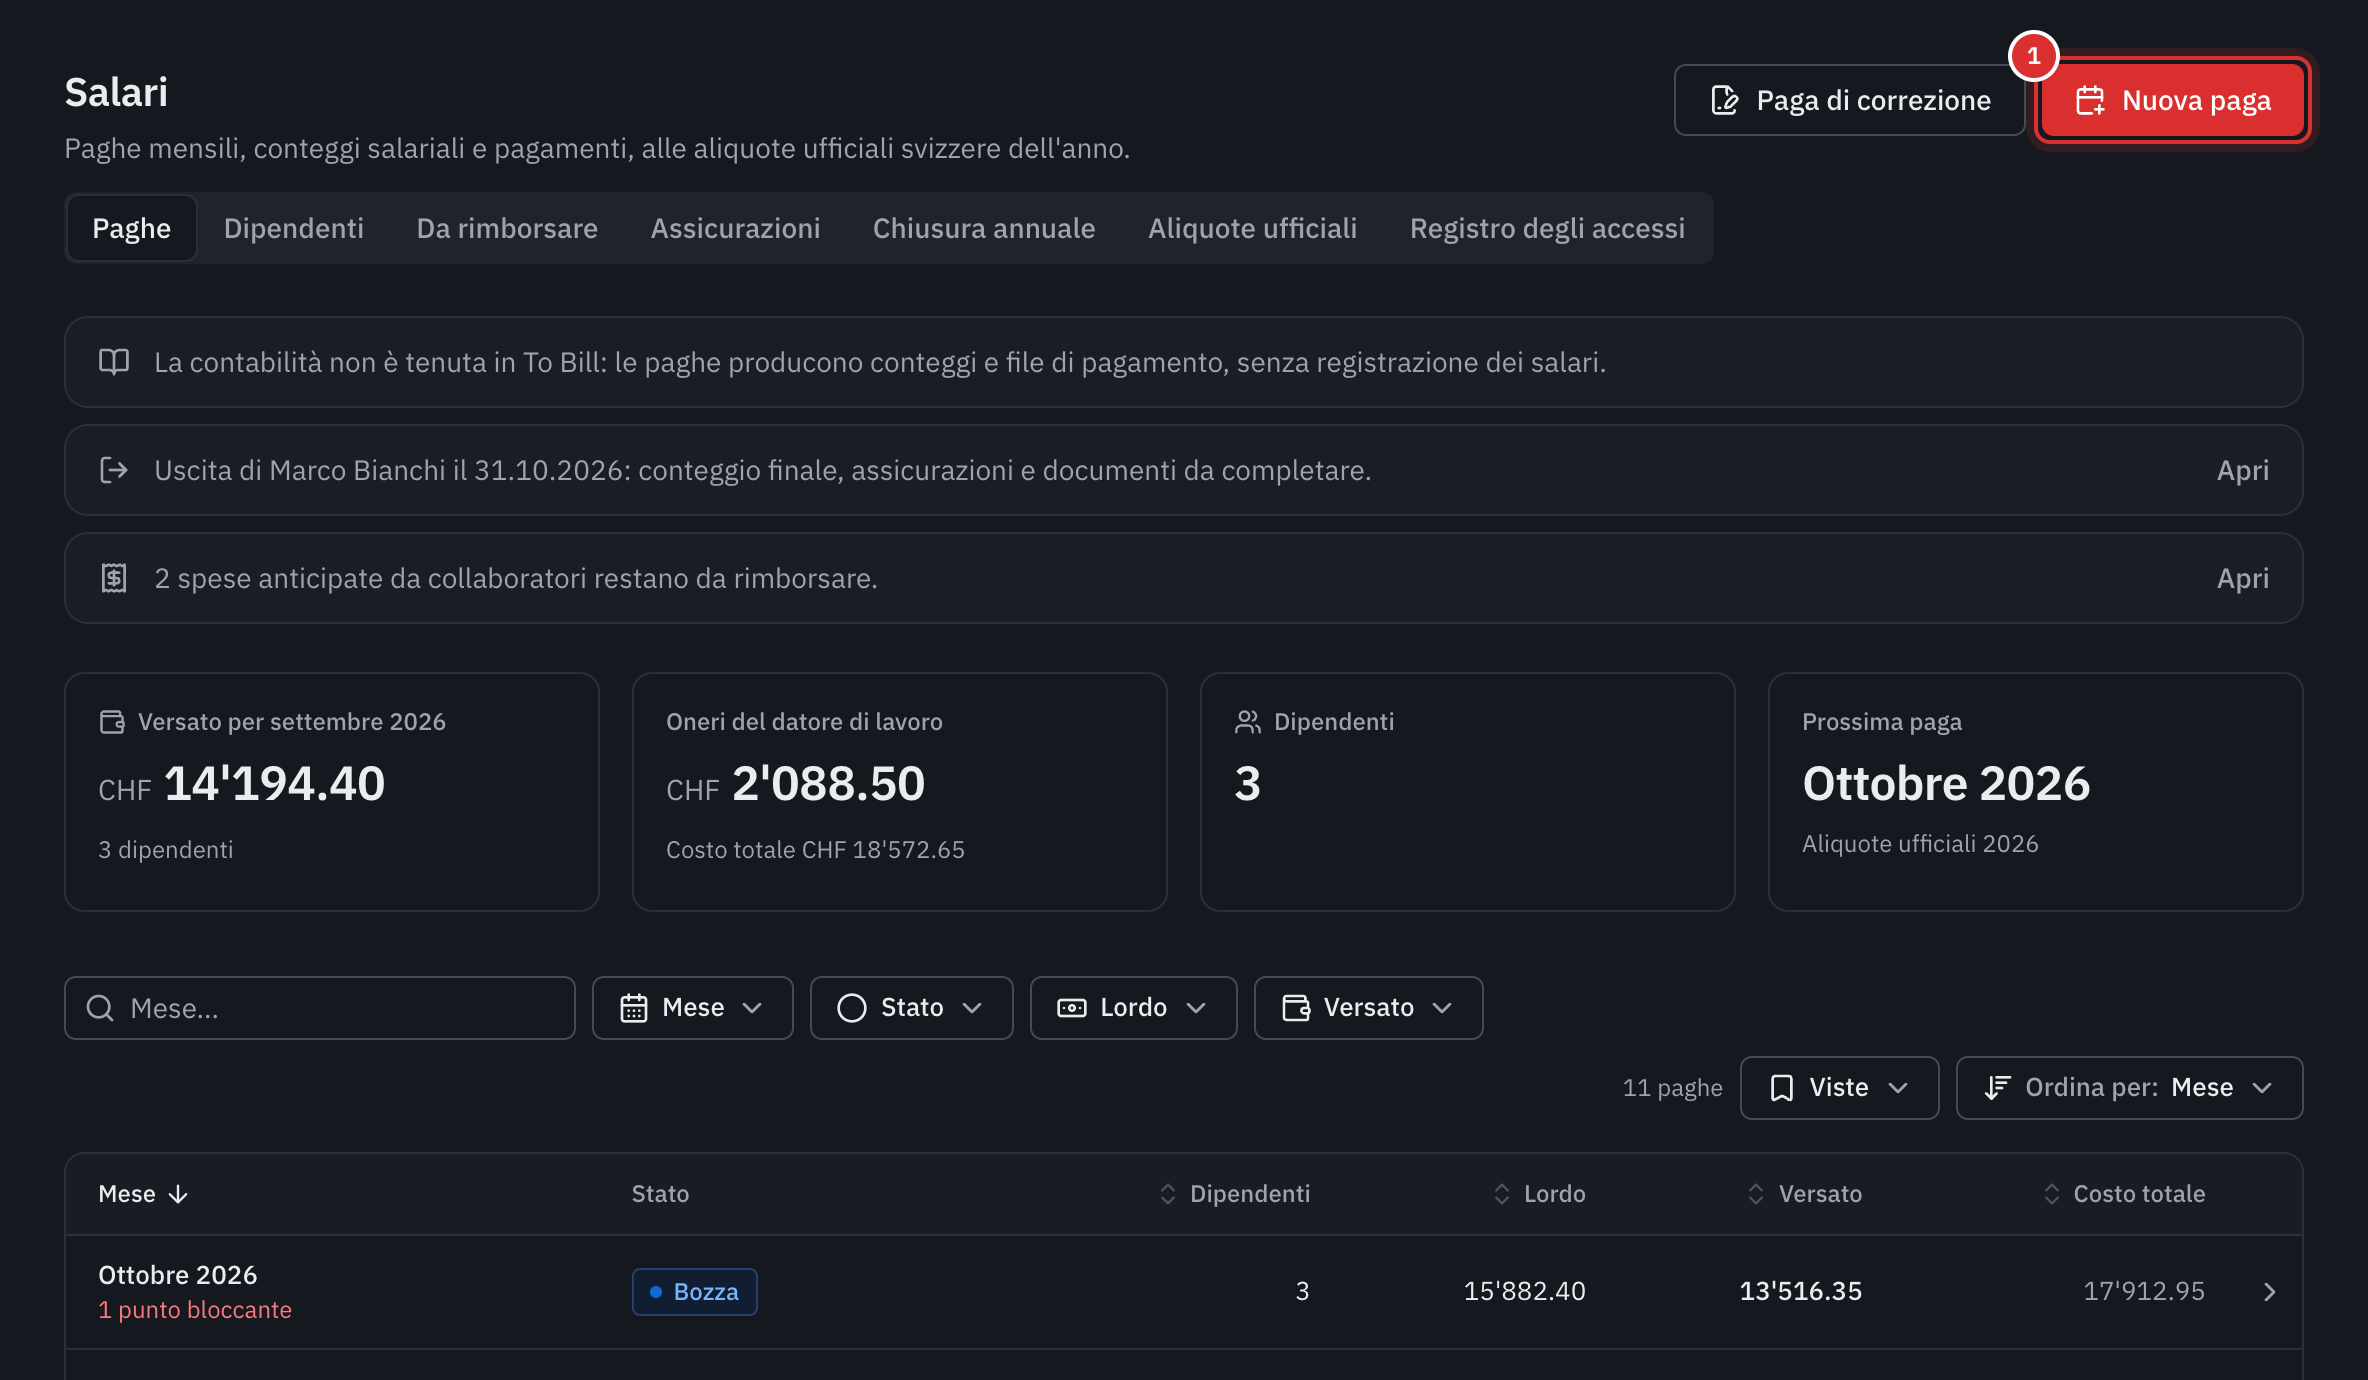Open the Aliquote ufficiali tab

[1252, 228]
